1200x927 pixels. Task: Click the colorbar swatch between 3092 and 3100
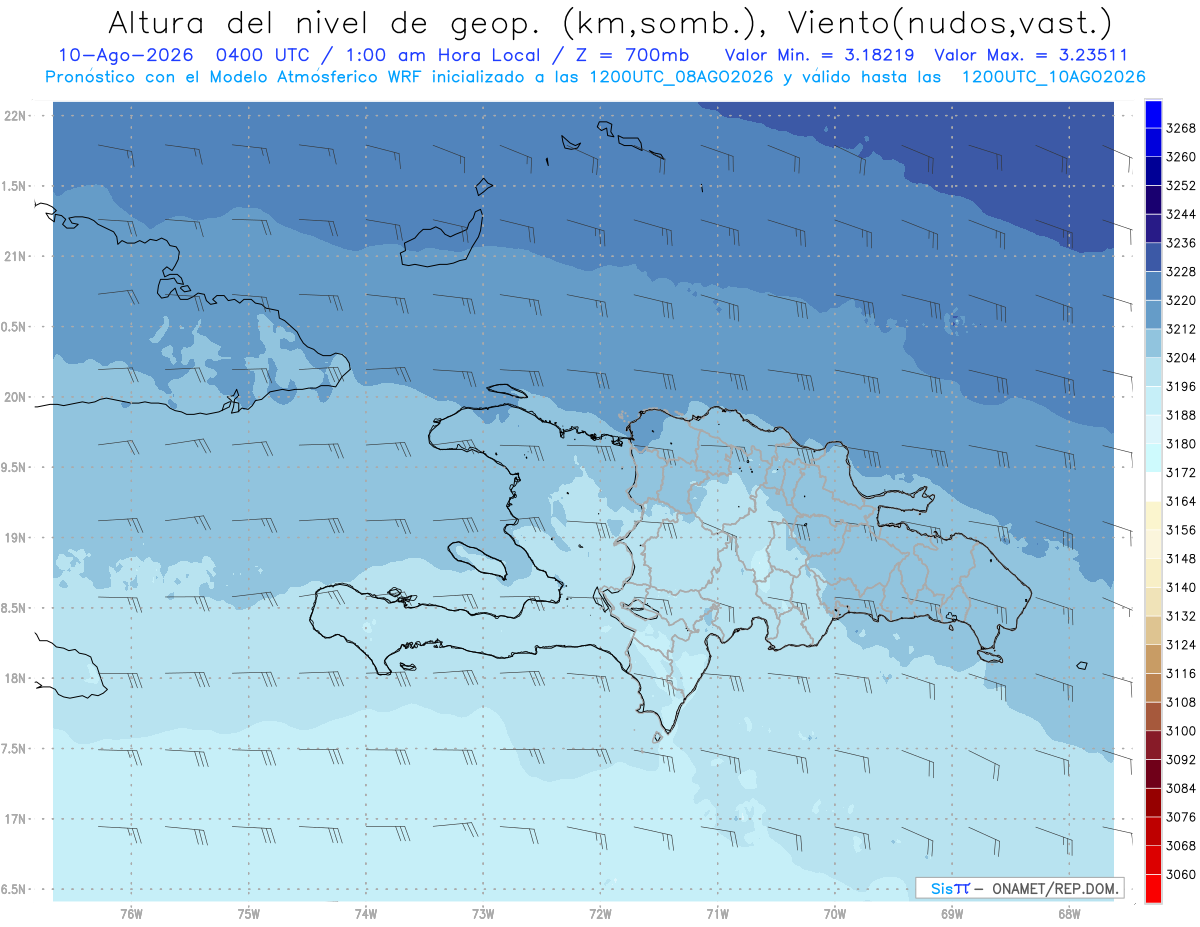pyautogui.click(x=1153, y=746)
